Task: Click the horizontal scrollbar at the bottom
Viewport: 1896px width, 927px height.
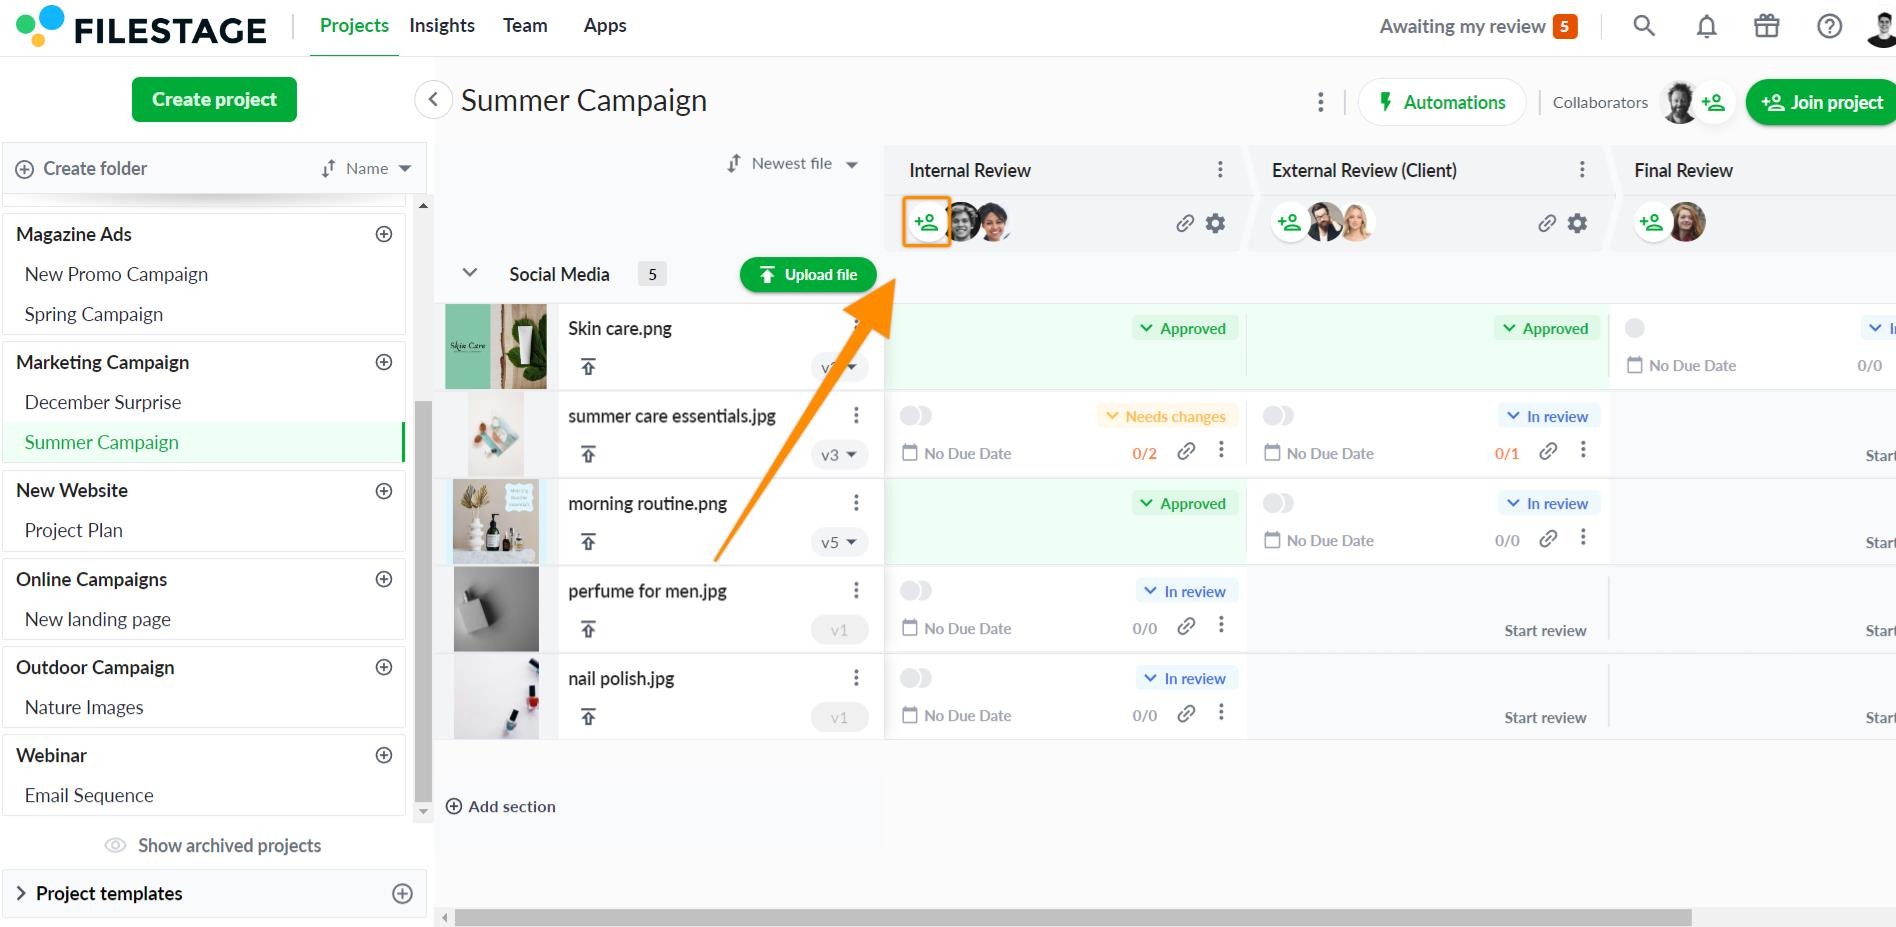Action: click(1072, 917)
